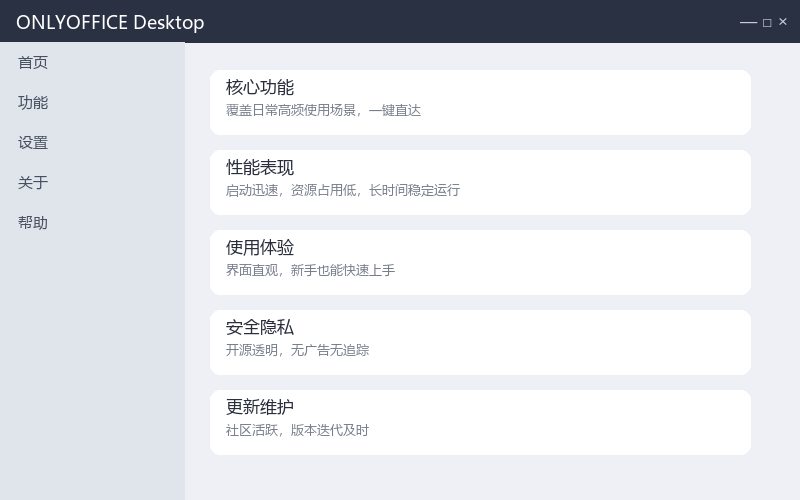The width and height of the screenshot is (800, 500).
Task: Open the 使用体验 card
Action: [x=480, y=262]
